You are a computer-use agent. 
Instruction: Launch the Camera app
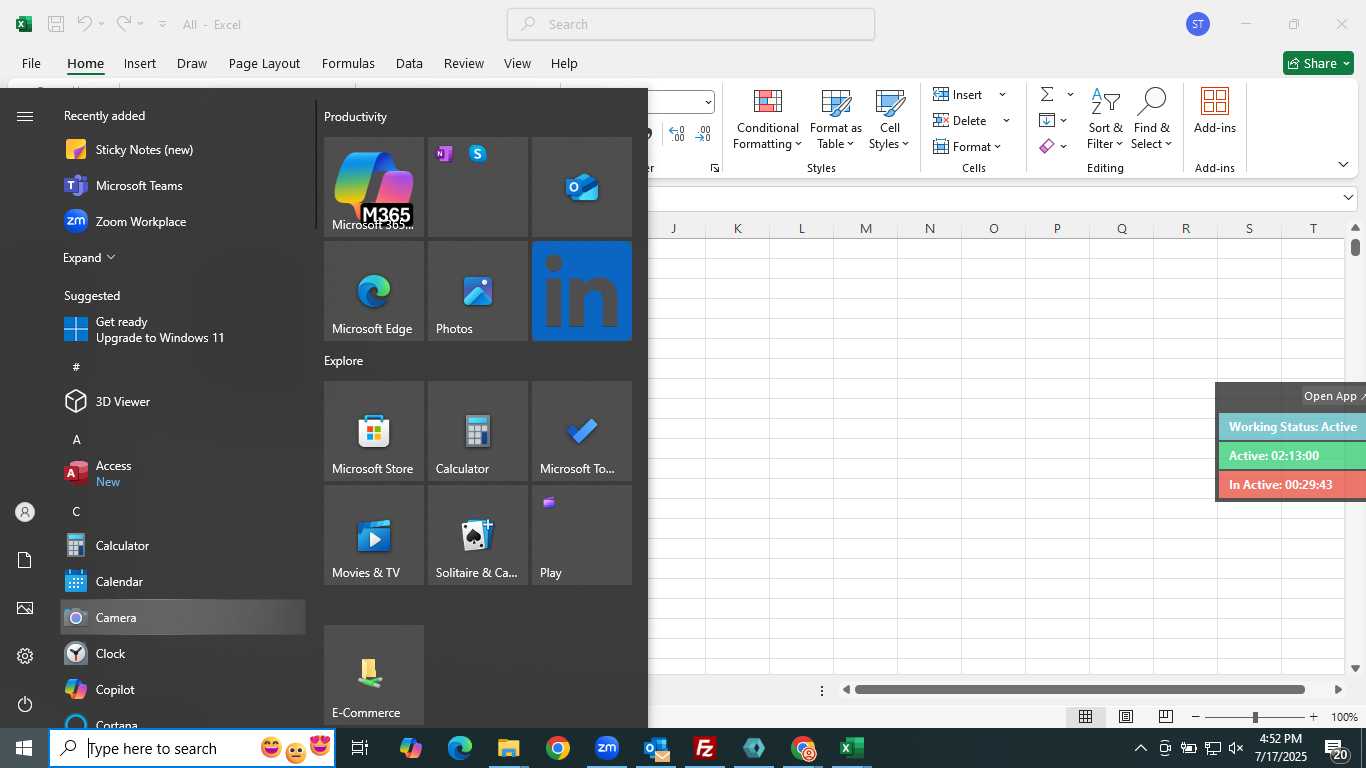pos(183,618)
